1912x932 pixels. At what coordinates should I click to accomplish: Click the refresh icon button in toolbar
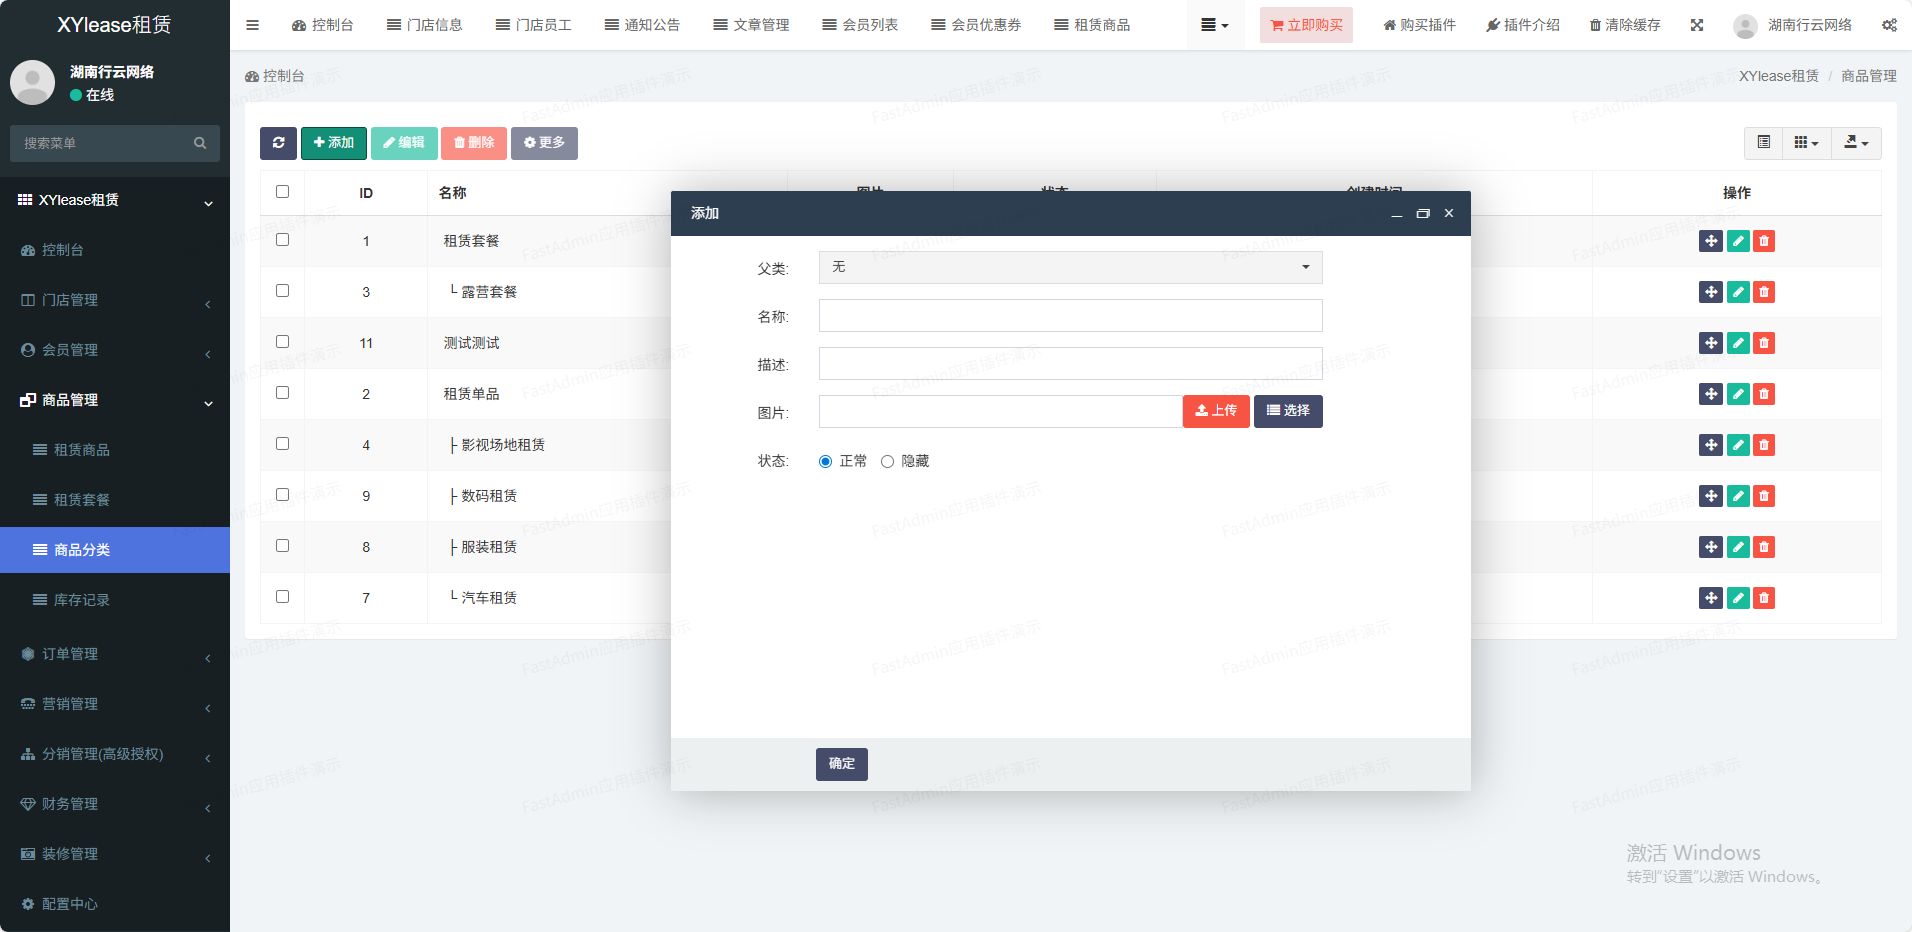(x=278, y=143)
